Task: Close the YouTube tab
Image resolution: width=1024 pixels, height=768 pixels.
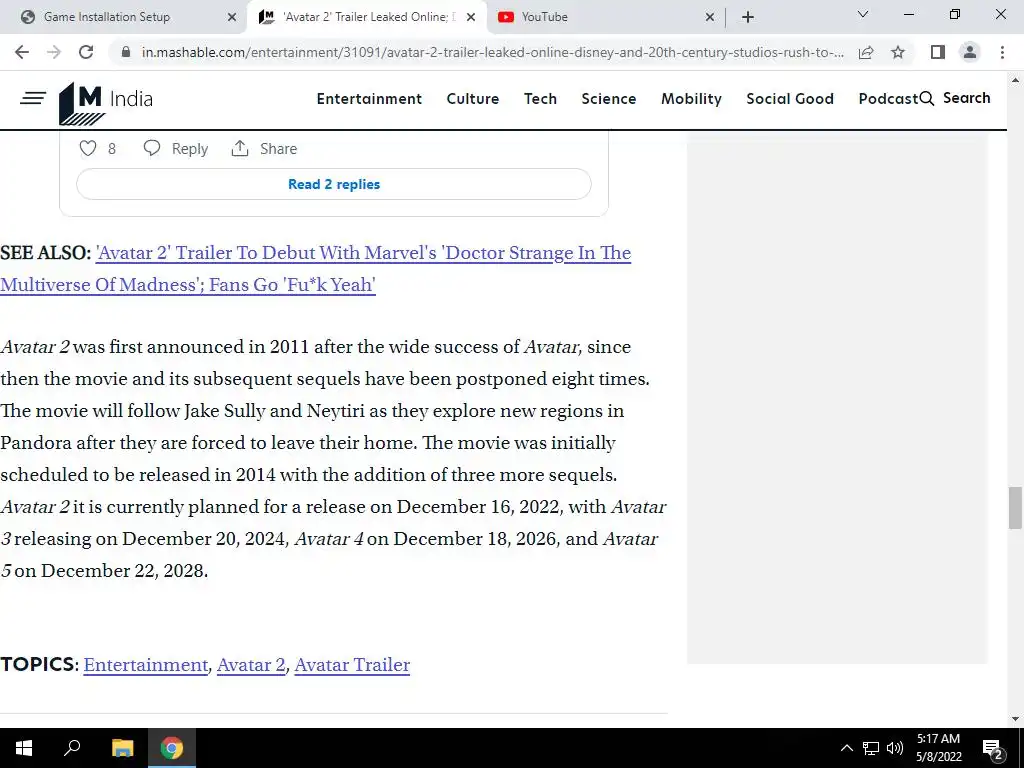Action: pyautogui.click(x=710, y=17)
